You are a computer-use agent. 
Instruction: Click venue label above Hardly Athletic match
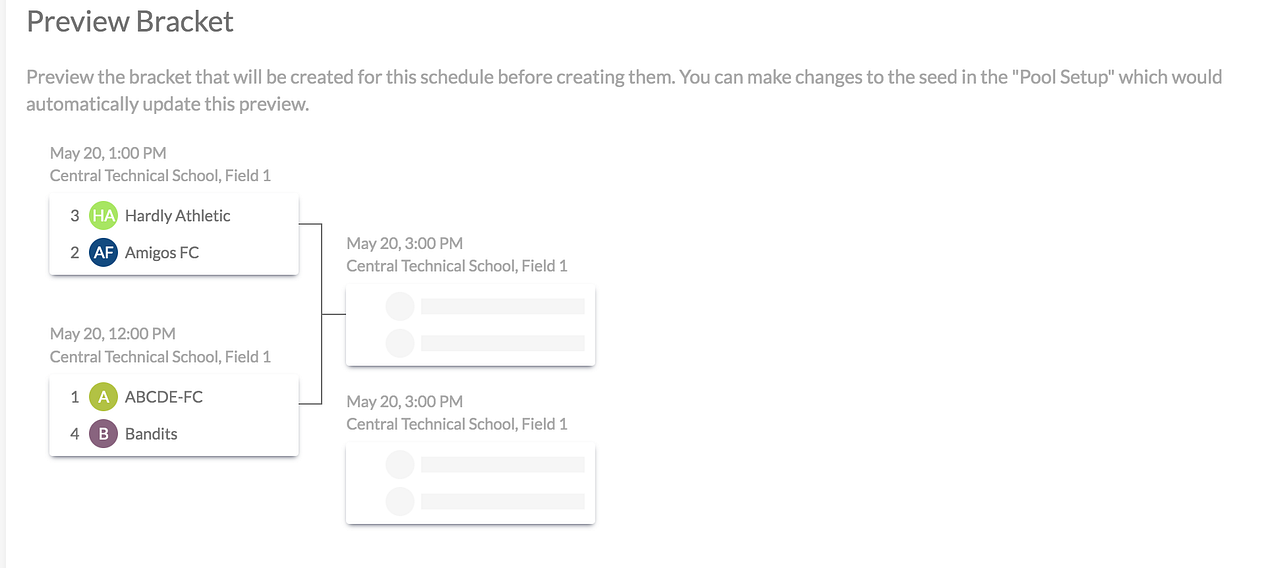[160, 176]
